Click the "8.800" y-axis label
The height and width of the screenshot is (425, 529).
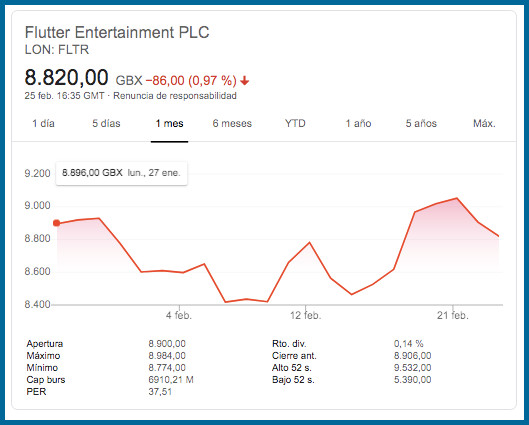click(x=37, y=239)
